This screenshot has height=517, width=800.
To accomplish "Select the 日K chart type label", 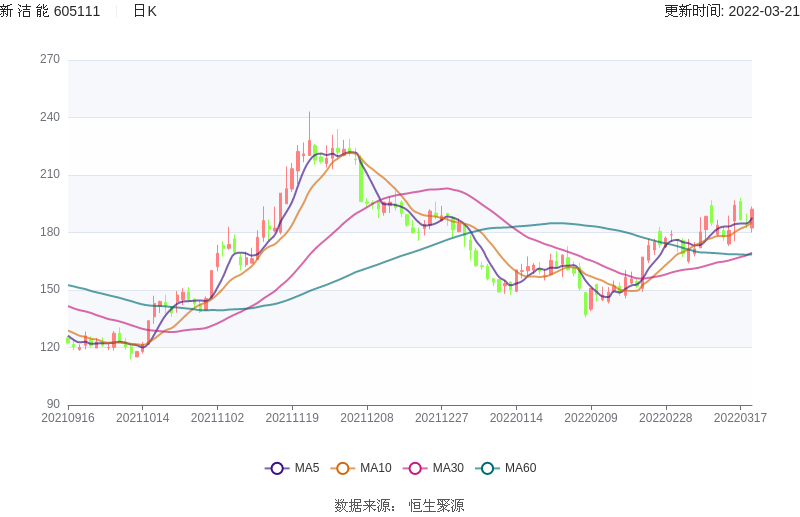I will 145,11.
